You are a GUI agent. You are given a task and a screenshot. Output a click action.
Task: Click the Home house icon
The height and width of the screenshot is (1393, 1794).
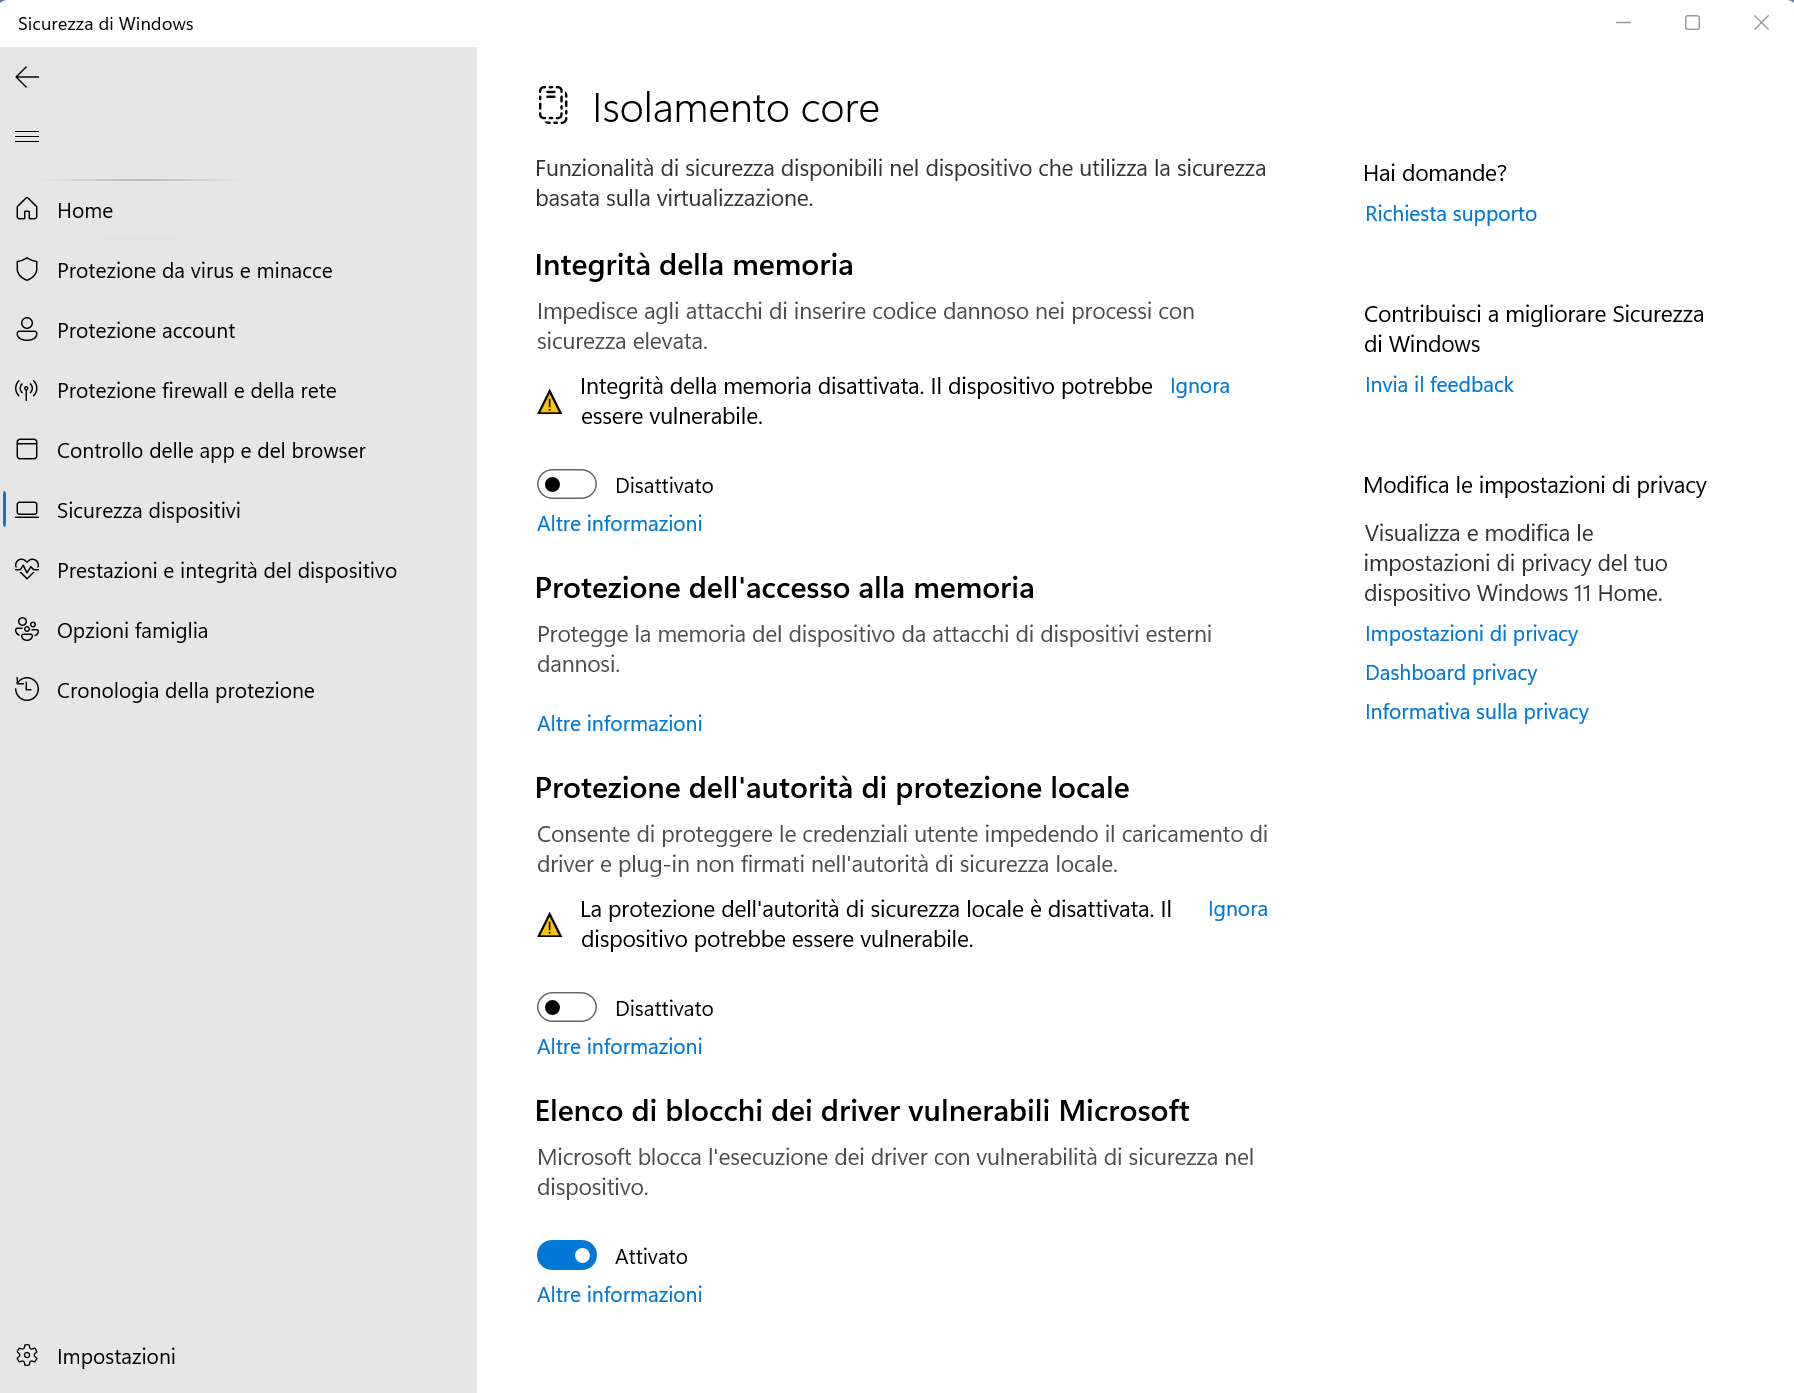coord(27,210)
